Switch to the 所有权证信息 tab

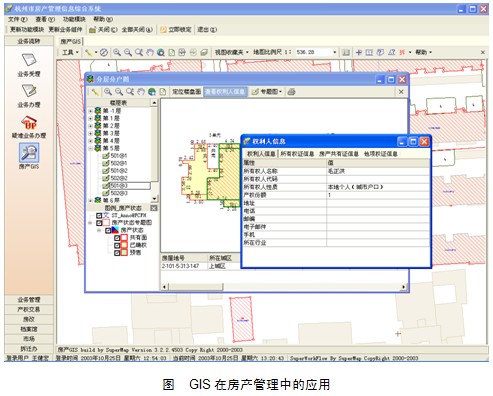pyautogui.click(x=297, y=154)
